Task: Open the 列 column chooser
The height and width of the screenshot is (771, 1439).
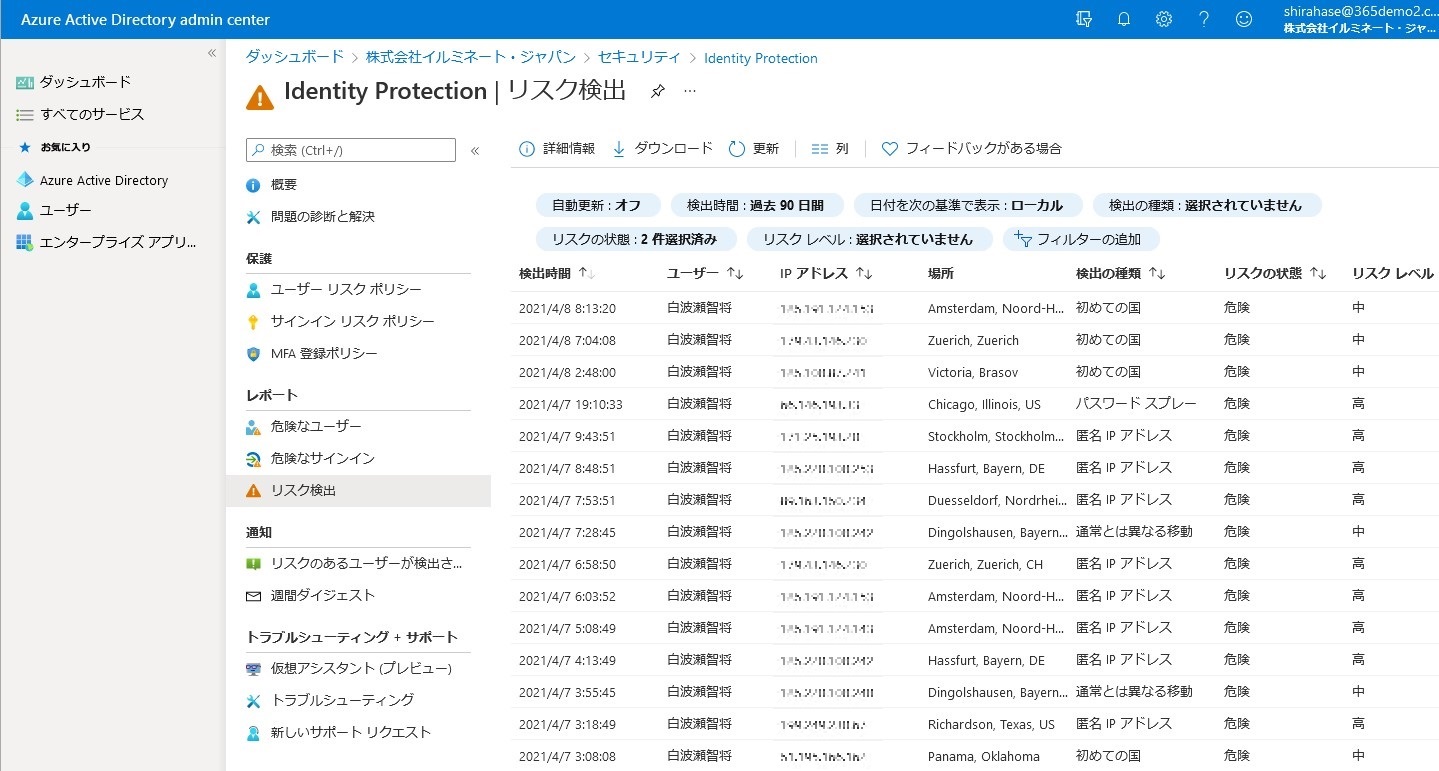Action: click(x=830, y=148)
